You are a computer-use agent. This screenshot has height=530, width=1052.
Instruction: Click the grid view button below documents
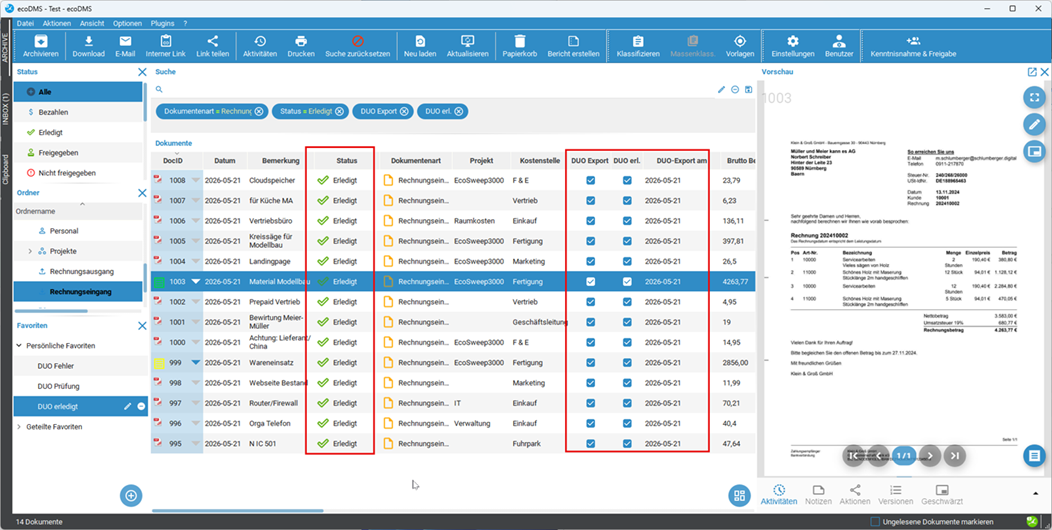739,496
